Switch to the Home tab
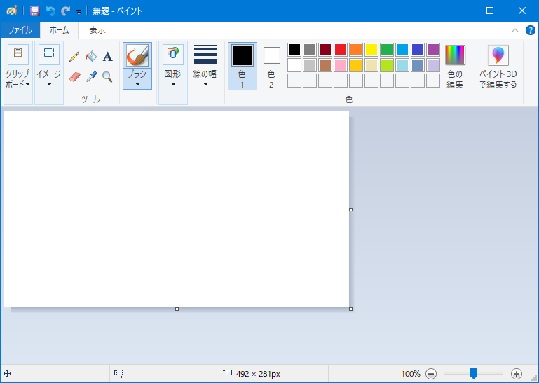This screenshot has height=383, width=539. point(59,30)
